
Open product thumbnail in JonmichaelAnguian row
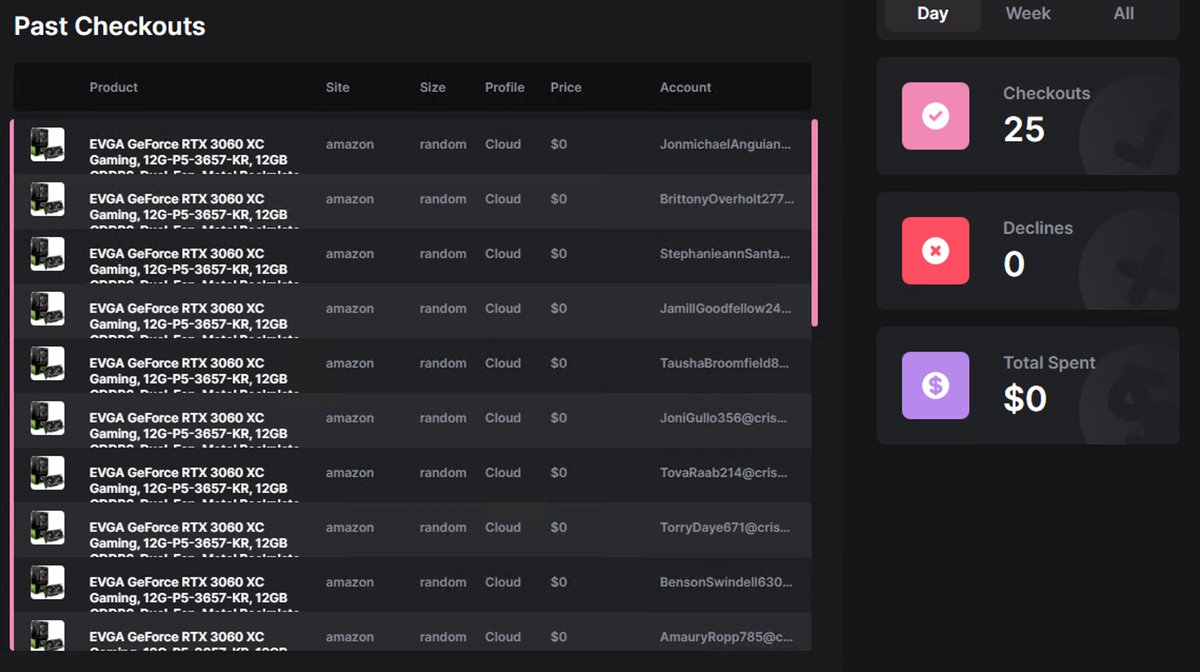click(x=47, y=144)
